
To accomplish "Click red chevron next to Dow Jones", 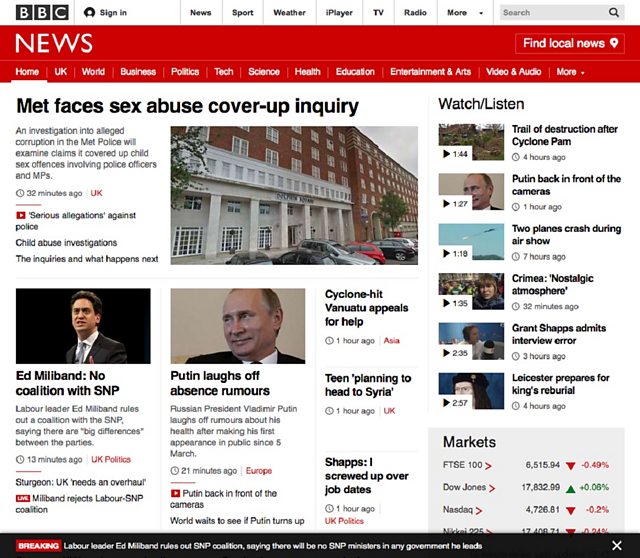I will (492, 488).
